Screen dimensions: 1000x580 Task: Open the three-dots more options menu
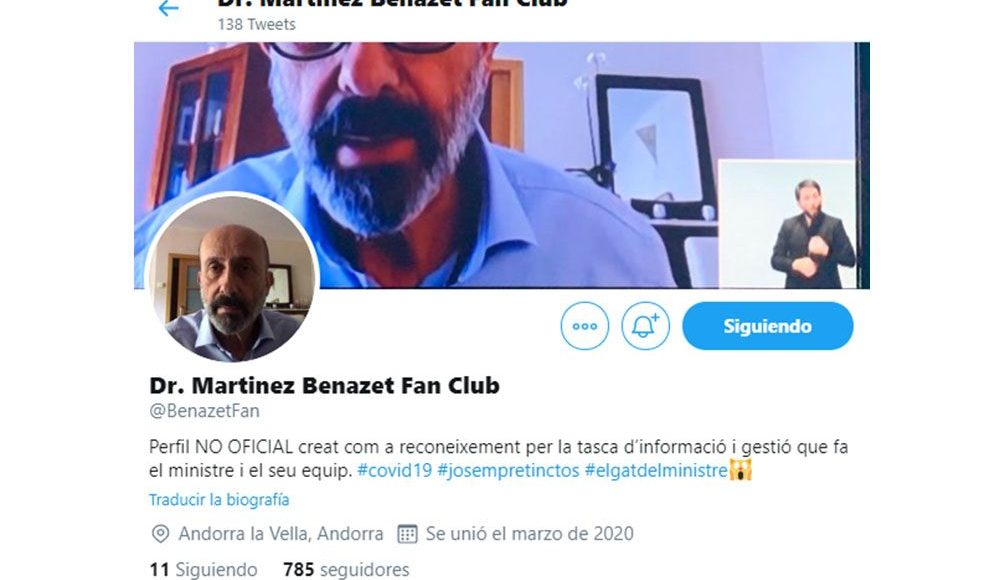[x=584, y=326]
